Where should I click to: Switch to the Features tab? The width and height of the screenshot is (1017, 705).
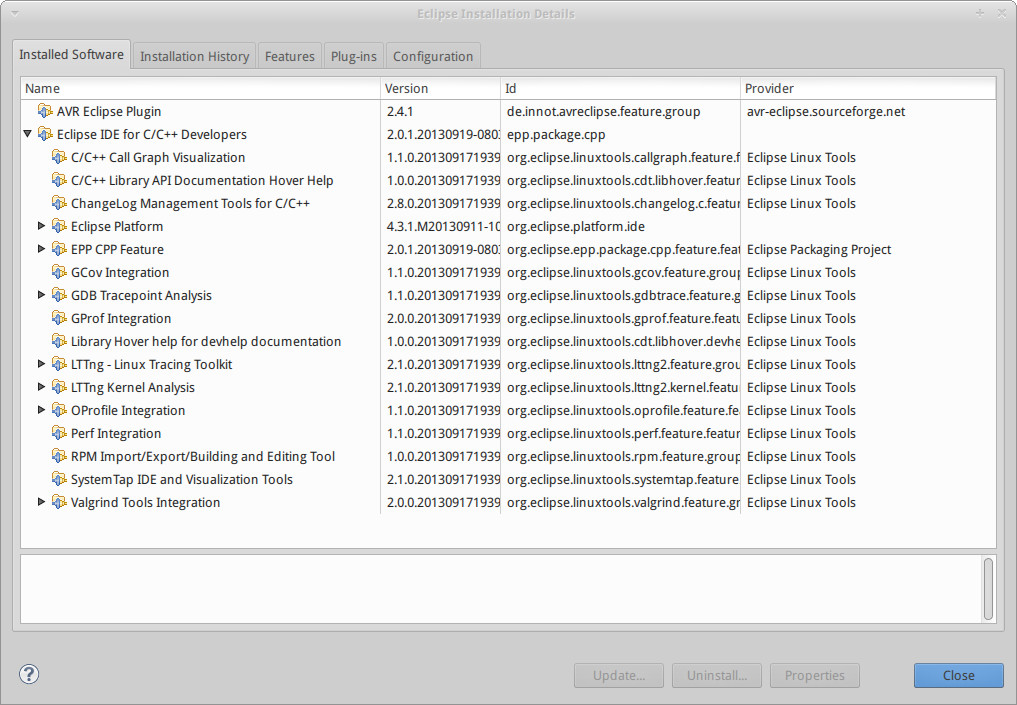289,56
